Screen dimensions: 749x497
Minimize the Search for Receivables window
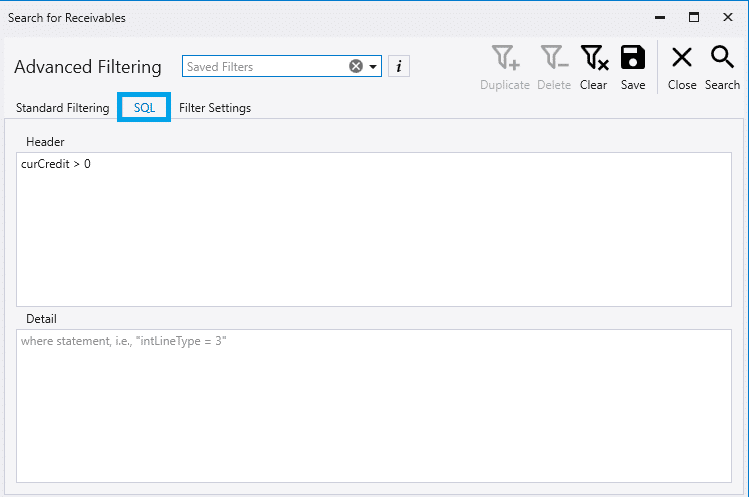658,18
